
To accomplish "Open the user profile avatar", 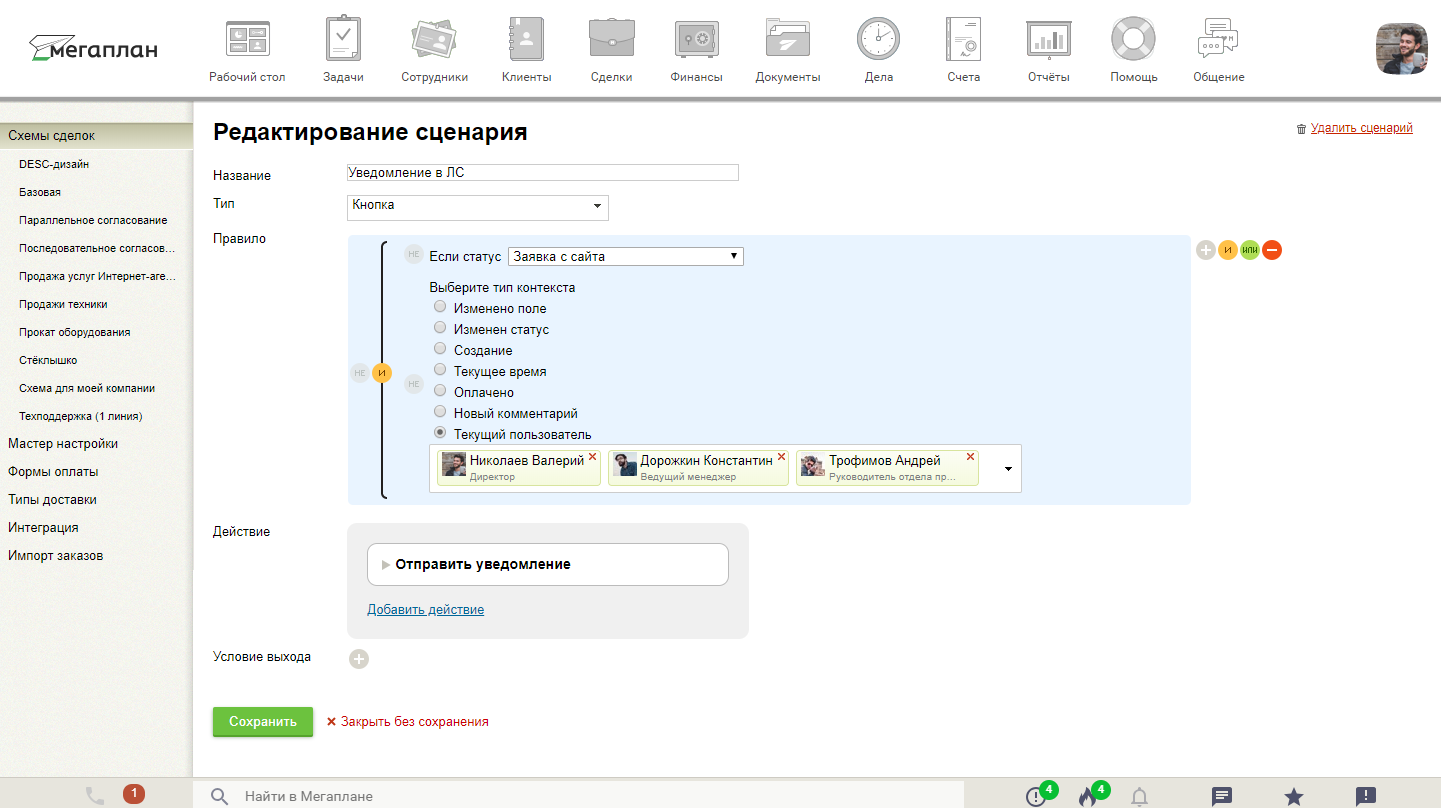I will [x=1402, y=49].
